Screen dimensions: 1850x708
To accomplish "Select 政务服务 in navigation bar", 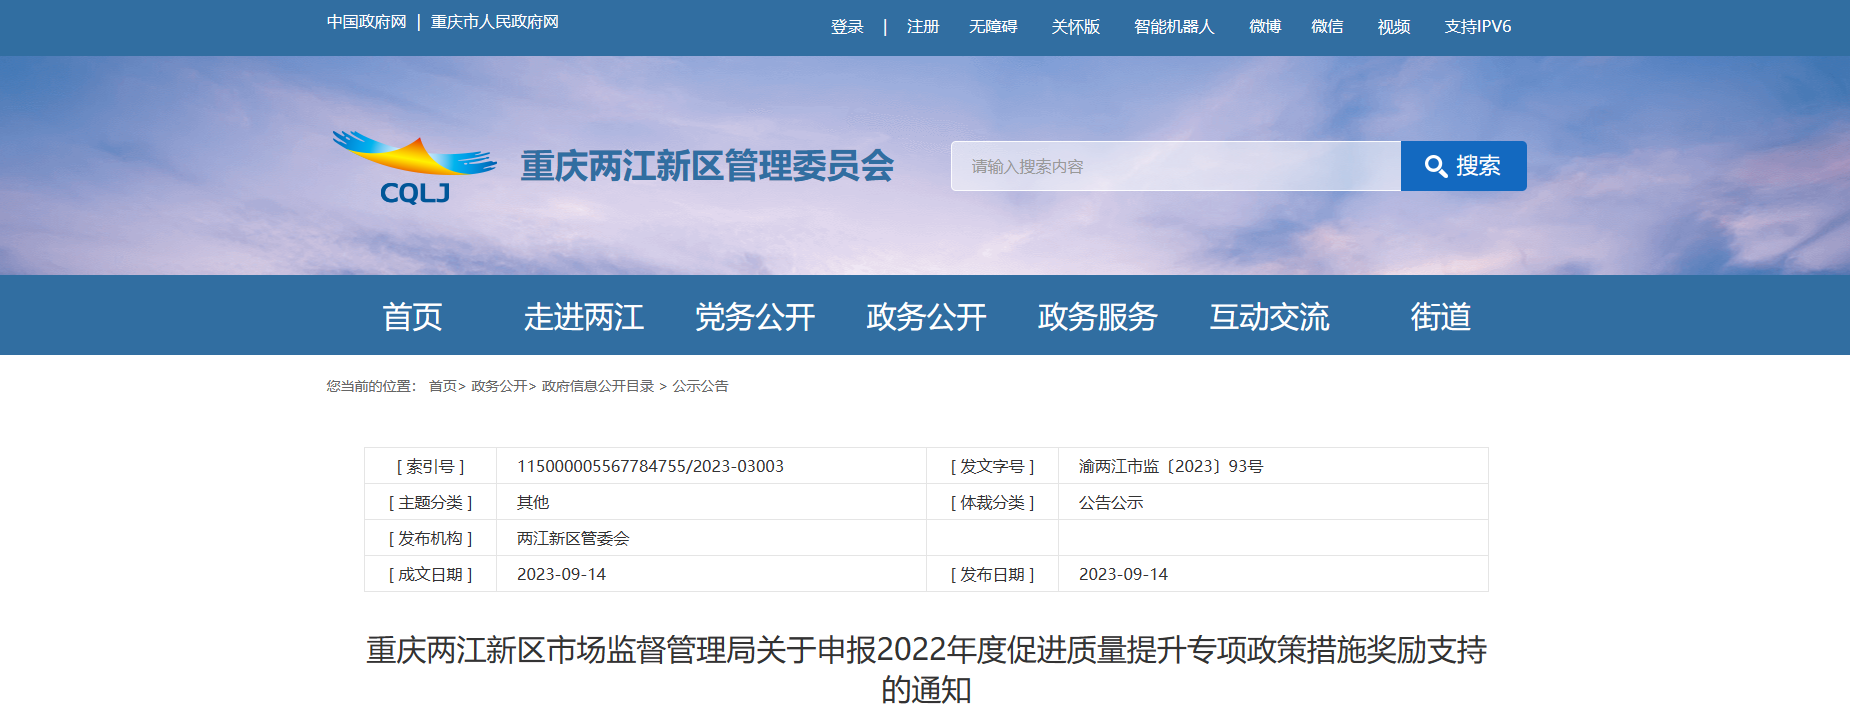I will [x=1097, y=317].
